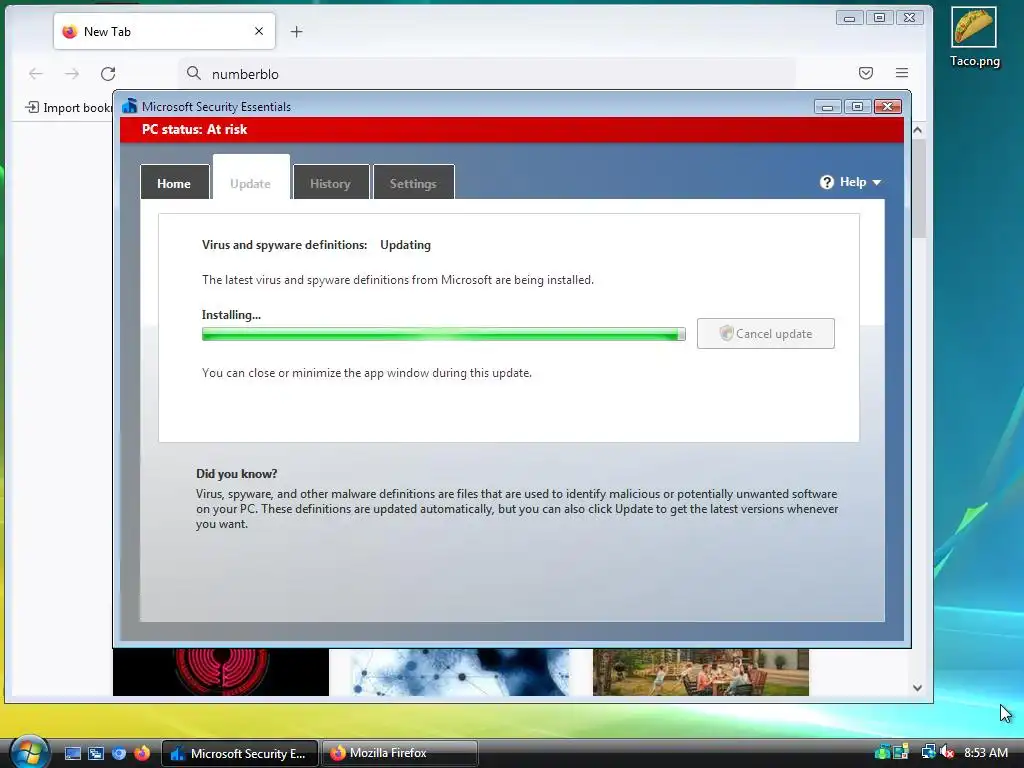Minimize the Security Essentials window
The width and height of the screenshot is (1024, 768).
tap(827, 106)
